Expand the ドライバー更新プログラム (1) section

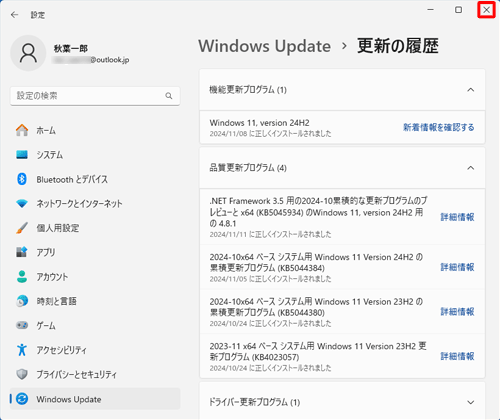pos(470,402)
